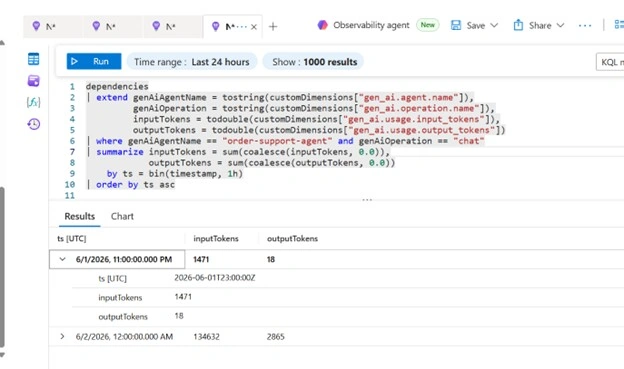Select the 6/2/2026, 12:00:00.000 AM cell
This screenshot has width=624, height=369.
click(x=124, y=336)
